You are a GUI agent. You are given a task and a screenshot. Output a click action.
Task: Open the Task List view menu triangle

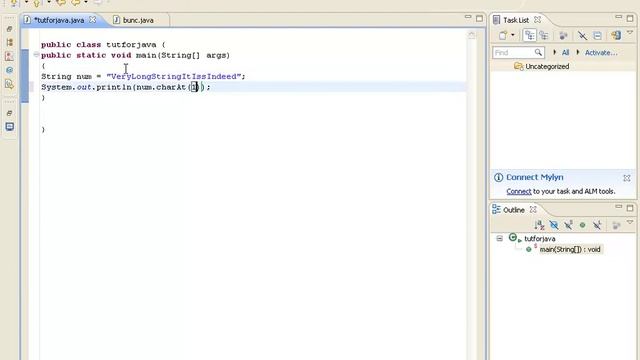(x=630, y=33)
